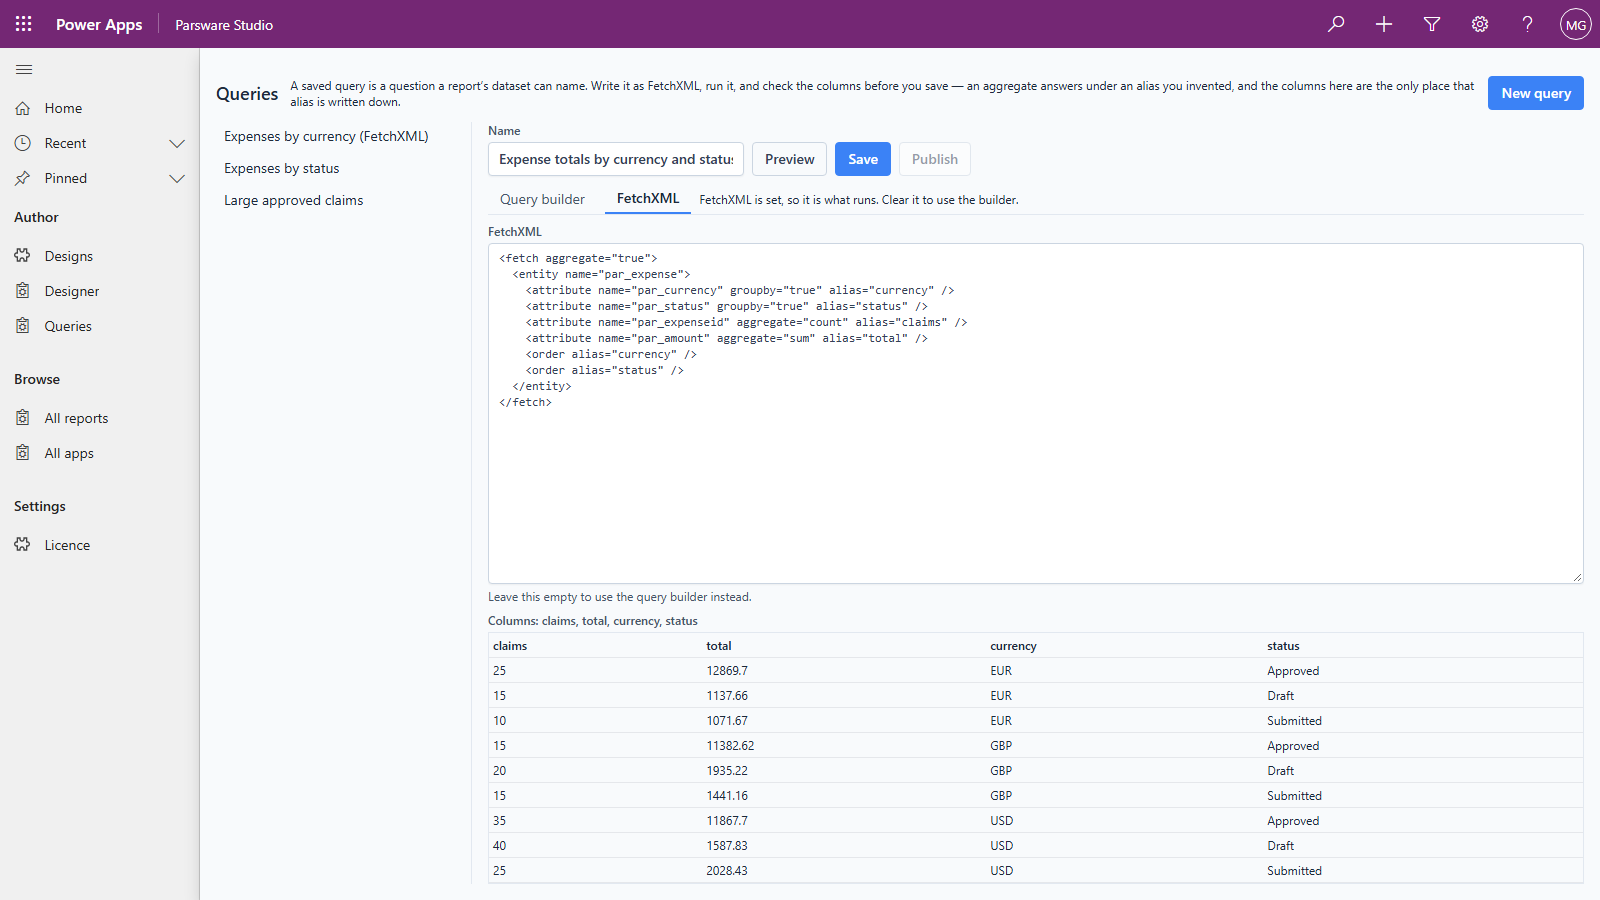Click the All apps icon
This screenshot has height=900, width=1600.
point(23,453)
